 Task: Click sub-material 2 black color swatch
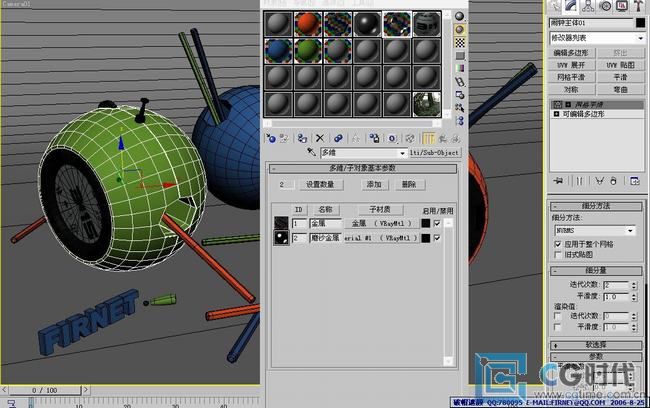(x=426, y=238)
